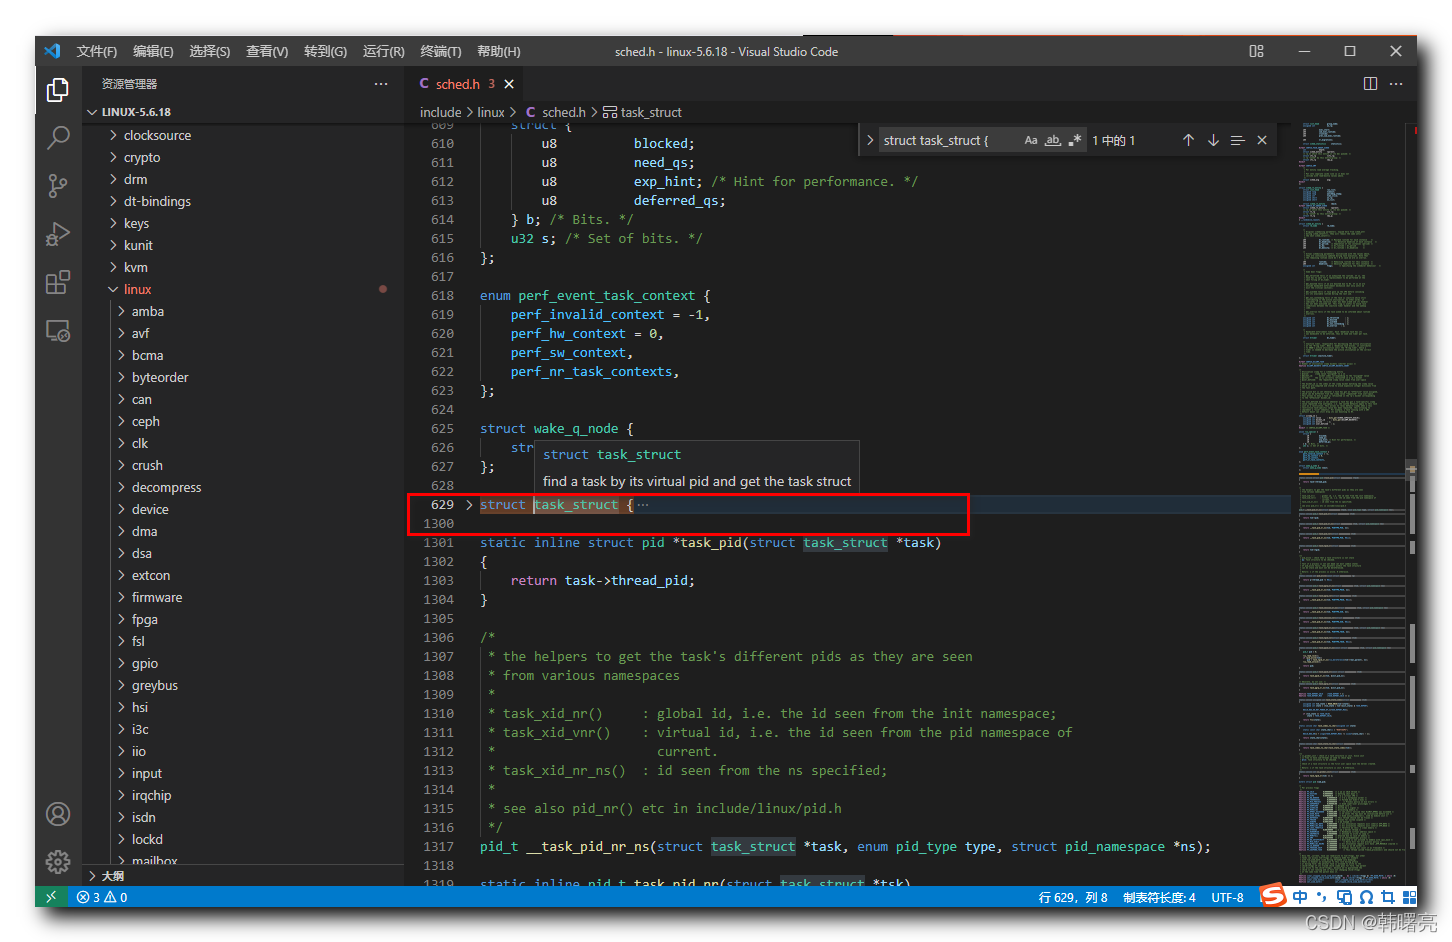The width and height of the screenshot is (1452, 942).
Task: Click the folded ellipsis after task_struct {
Action: [x=643, y=505]
